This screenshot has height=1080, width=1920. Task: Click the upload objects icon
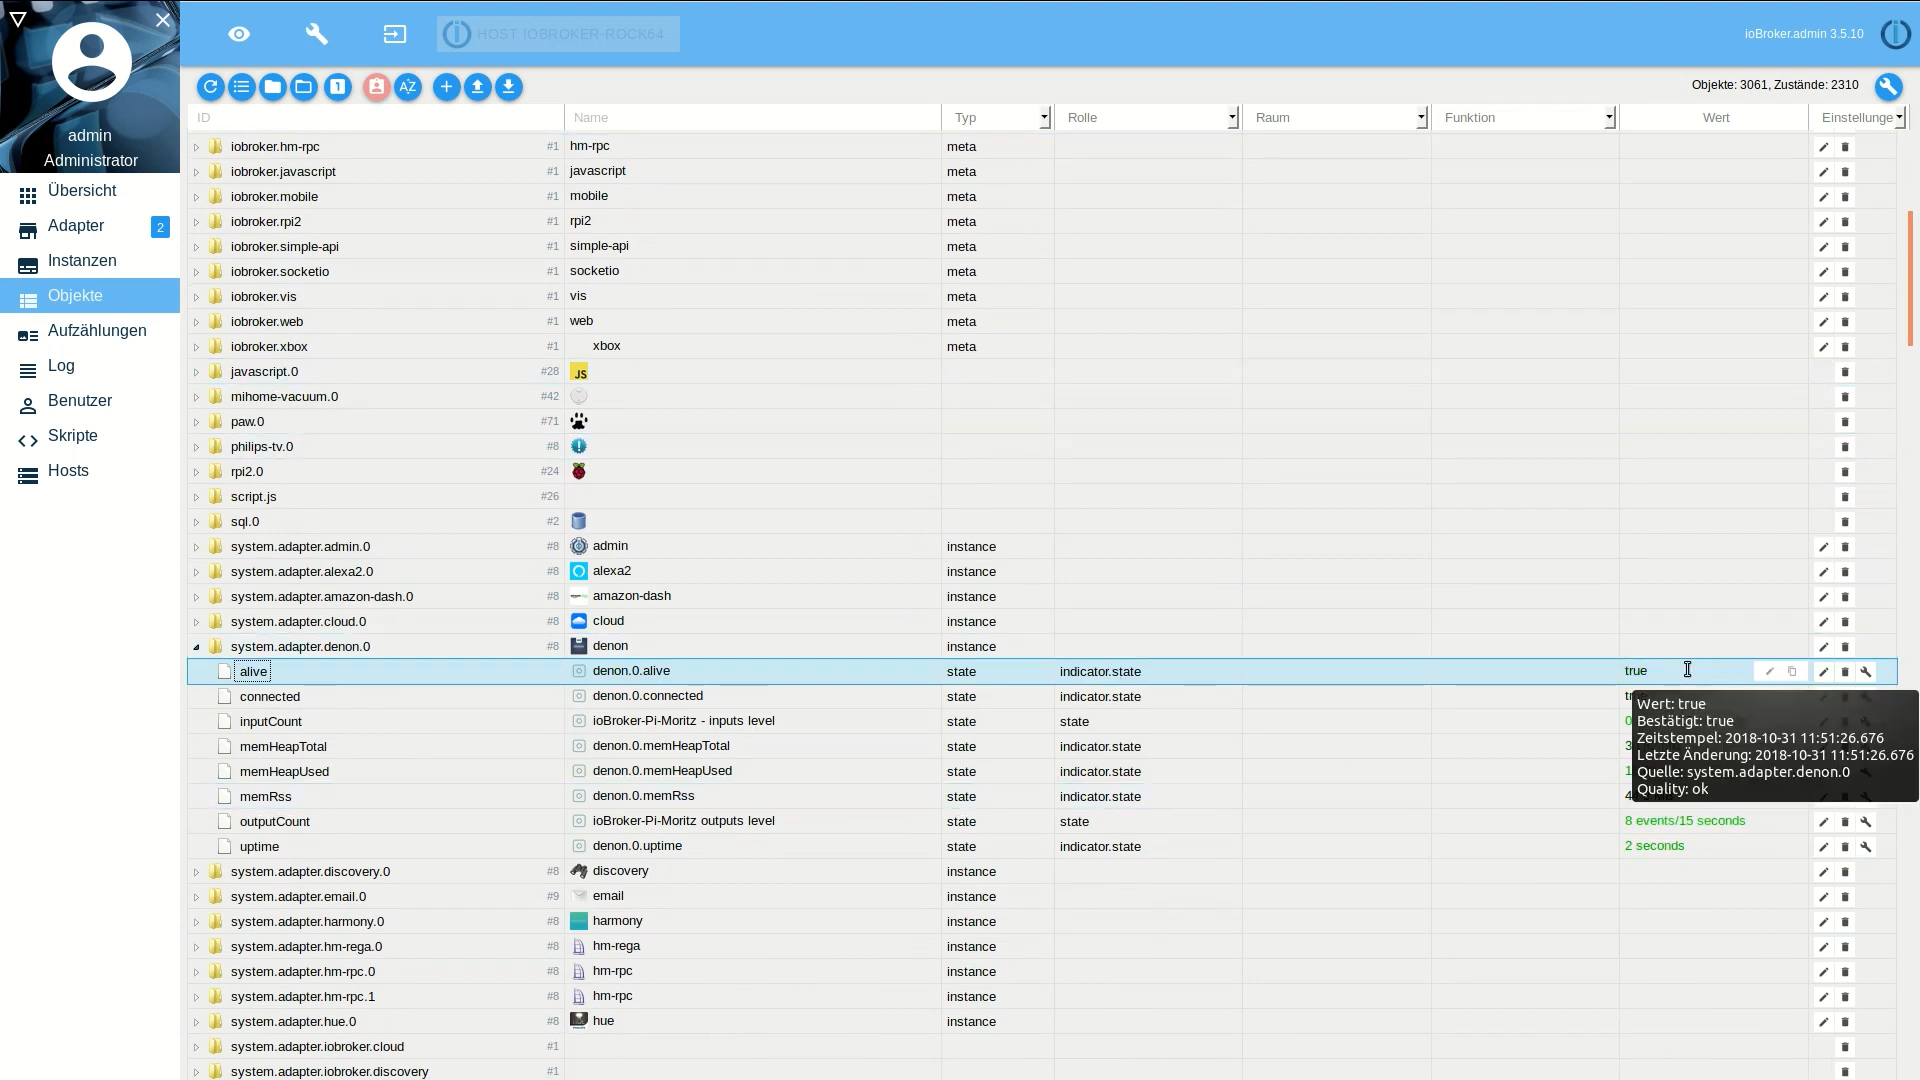pyautogui.click(x=478, y=87)
